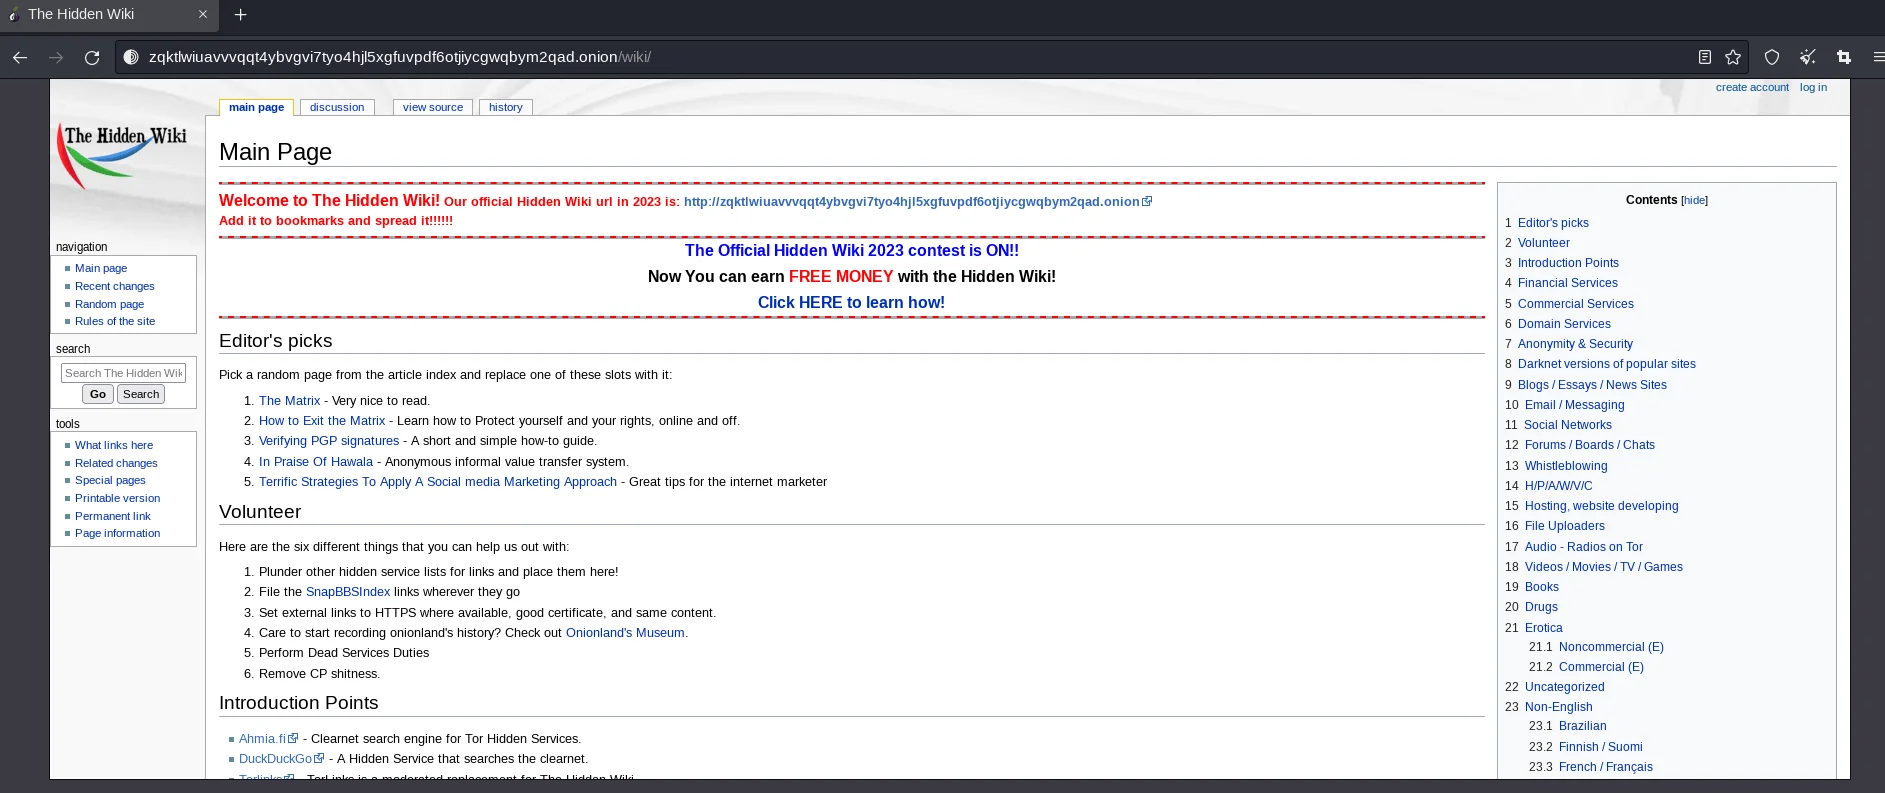Jump to Non-English in Contents
Viewport: 1885px width, 793px height.
[1559, 707]
